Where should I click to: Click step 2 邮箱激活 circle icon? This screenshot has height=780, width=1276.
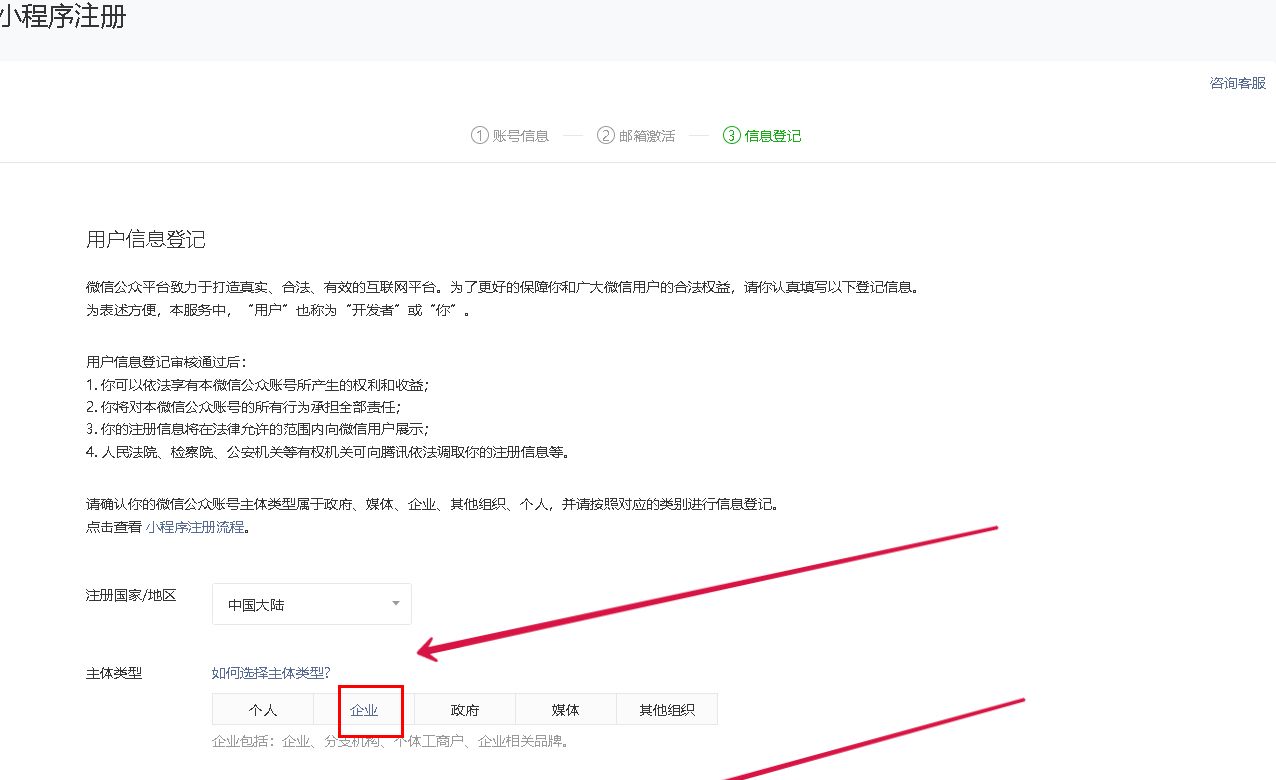pyautogui.click(x=607, y=135)
